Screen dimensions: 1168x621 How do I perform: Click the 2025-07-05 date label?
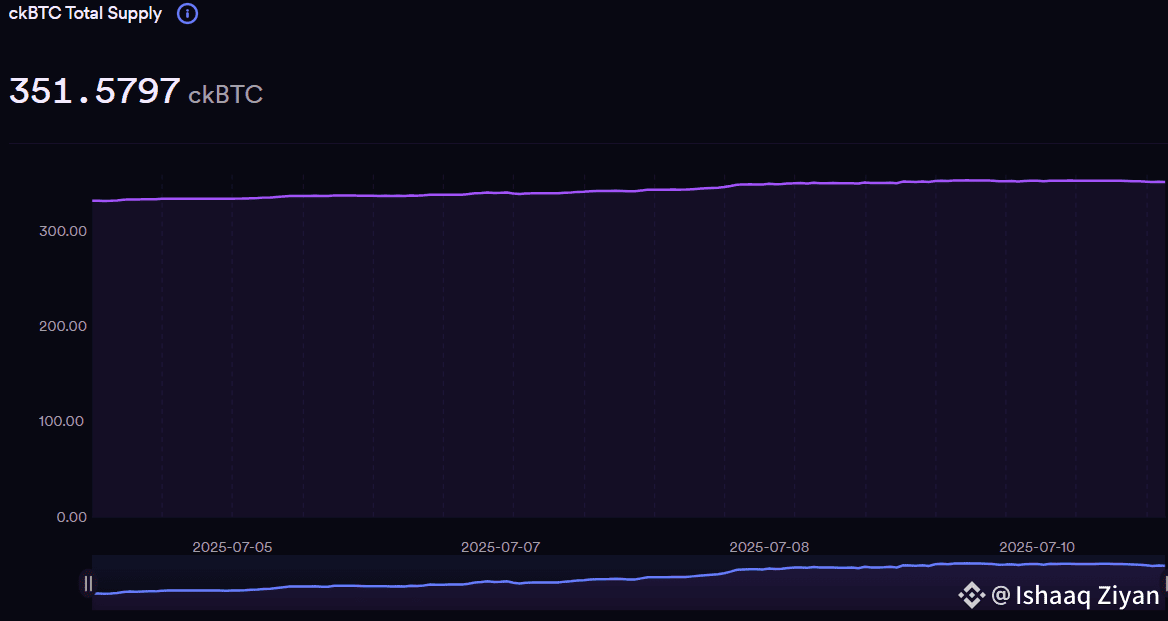click(x=232, y=547)
